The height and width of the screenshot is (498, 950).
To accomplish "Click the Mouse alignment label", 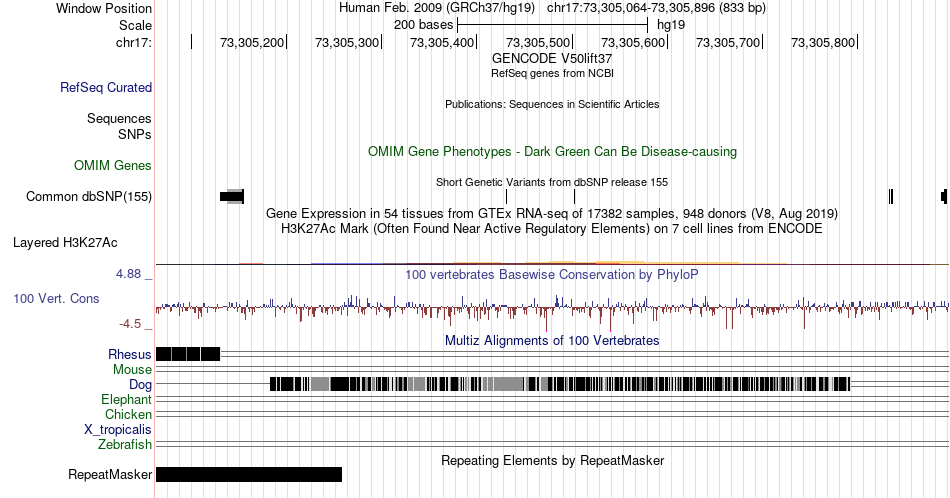I will (132, 370).
